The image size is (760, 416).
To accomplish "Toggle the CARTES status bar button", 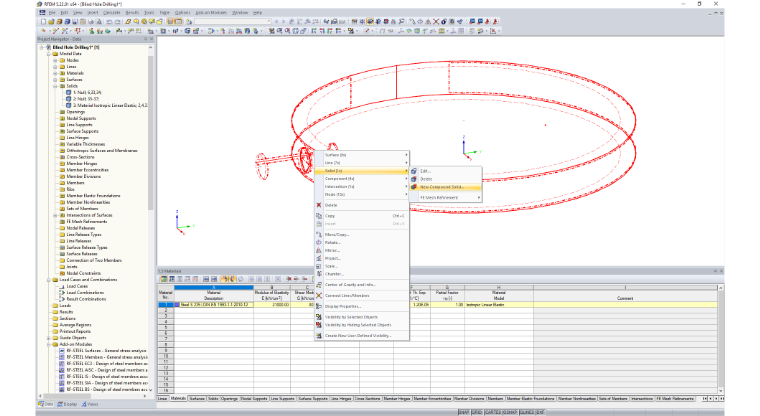I will 493,412.
